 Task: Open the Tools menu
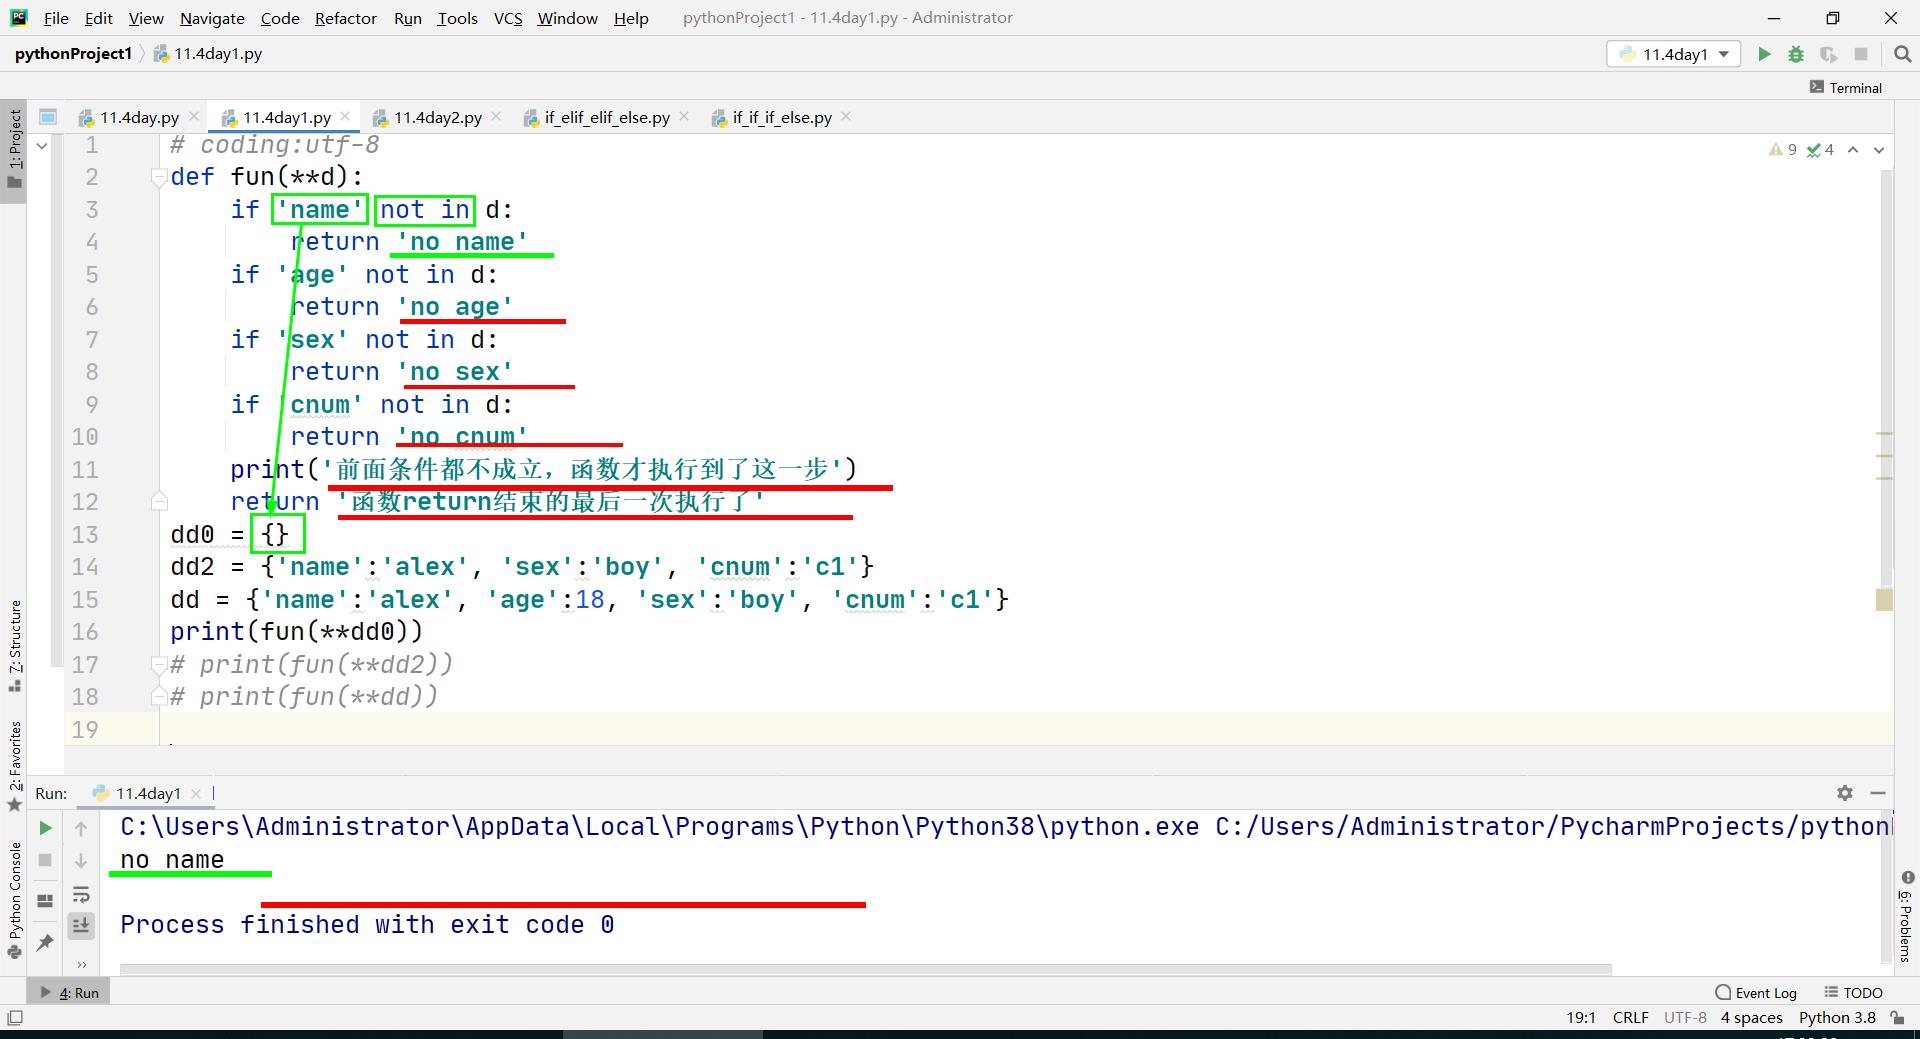(x=457, y=18)
